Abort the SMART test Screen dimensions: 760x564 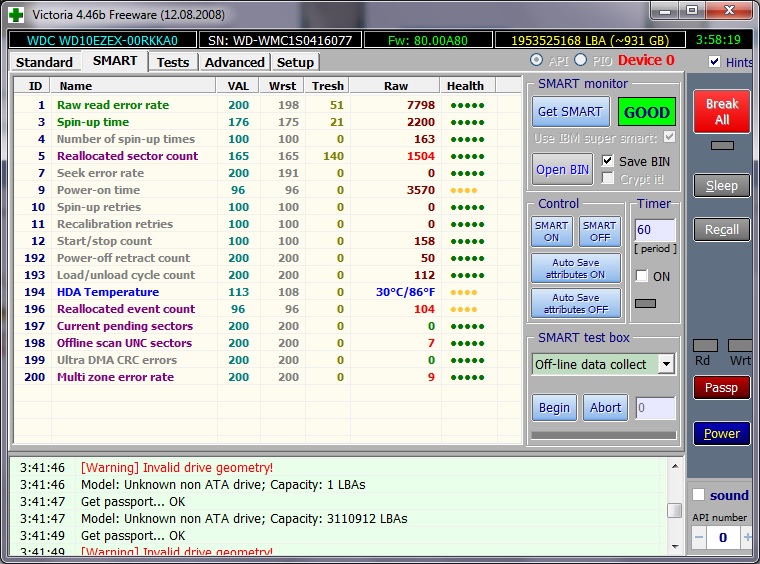pos(605,407)
